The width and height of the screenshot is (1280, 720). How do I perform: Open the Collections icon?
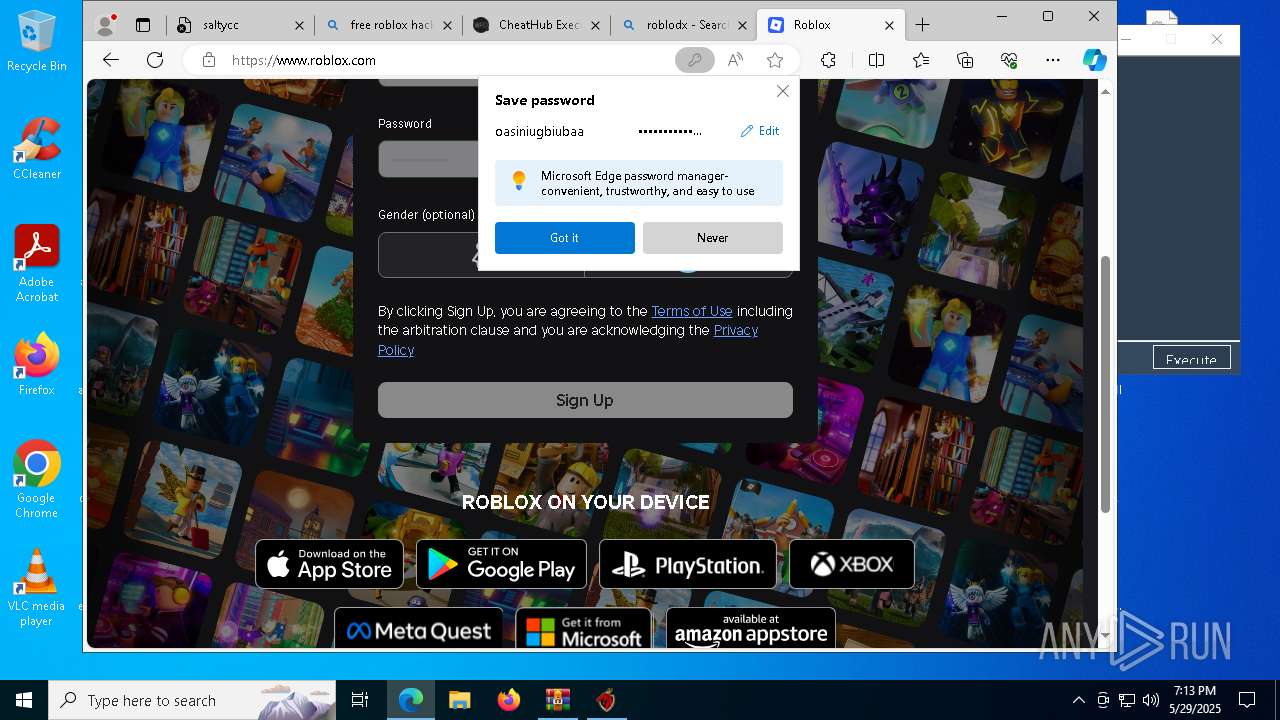[x=965, y=60]
